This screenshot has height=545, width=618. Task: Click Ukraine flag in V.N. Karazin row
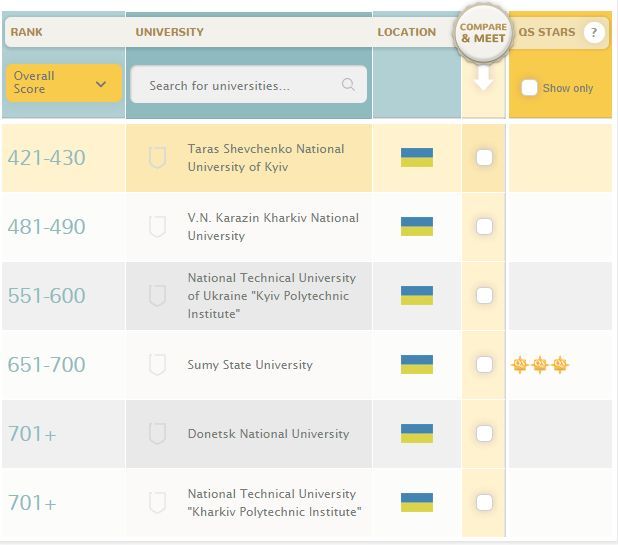pyautogui.click(x=417, y=227)
